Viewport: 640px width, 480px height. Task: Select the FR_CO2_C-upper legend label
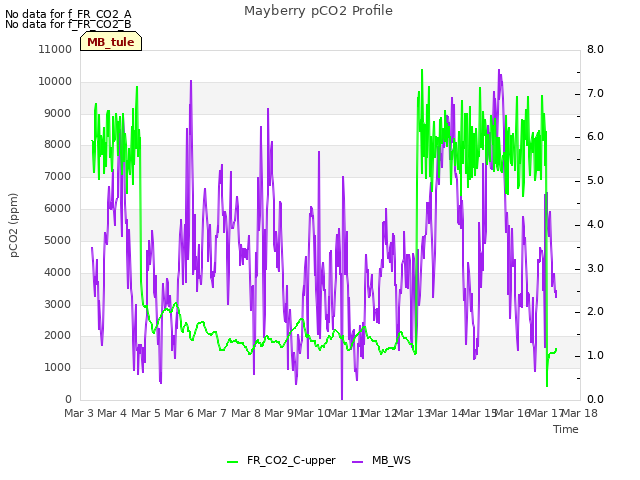tap(291, 460)
